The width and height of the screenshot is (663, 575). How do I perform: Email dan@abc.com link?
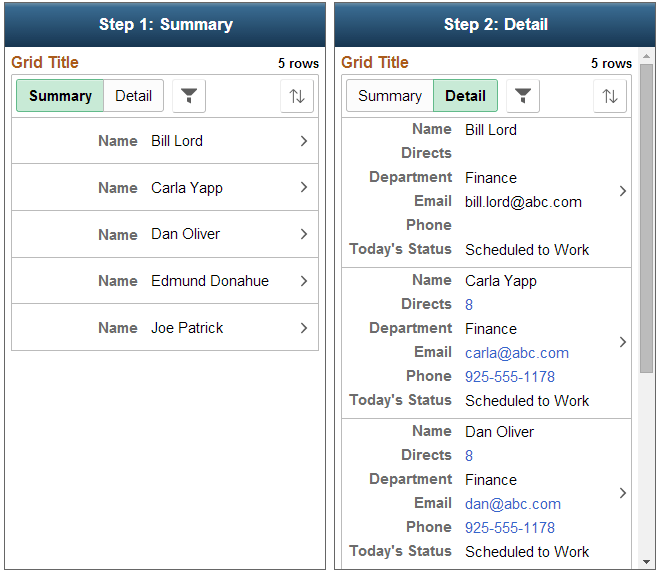tap(512, 504)
